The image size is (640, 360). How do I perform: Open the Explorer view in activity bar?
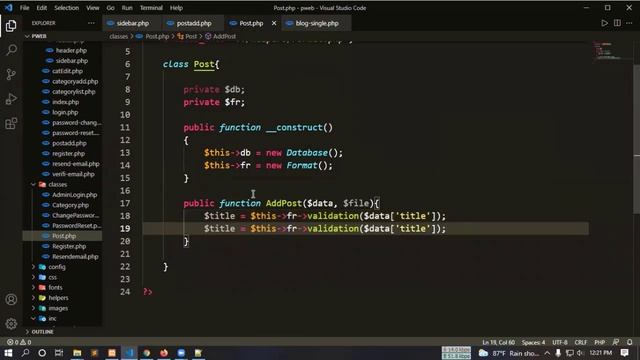pos(11,26)
